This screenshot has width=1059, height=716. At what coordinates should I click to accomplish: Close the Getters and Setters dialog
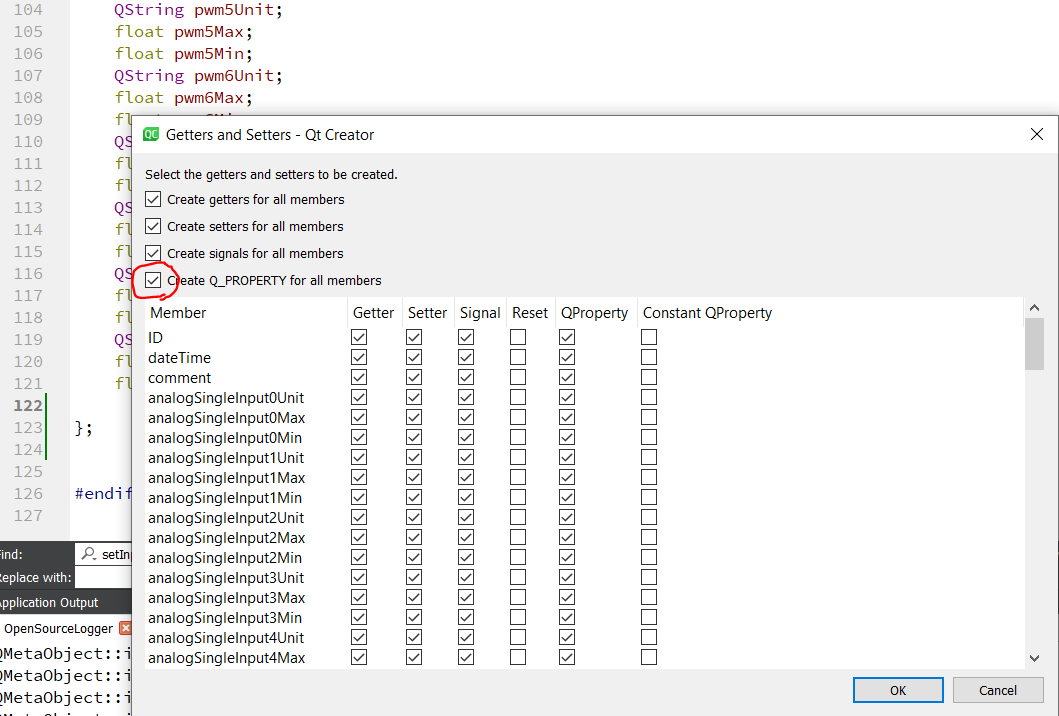pyautogui.click(x=1037, y=134)
